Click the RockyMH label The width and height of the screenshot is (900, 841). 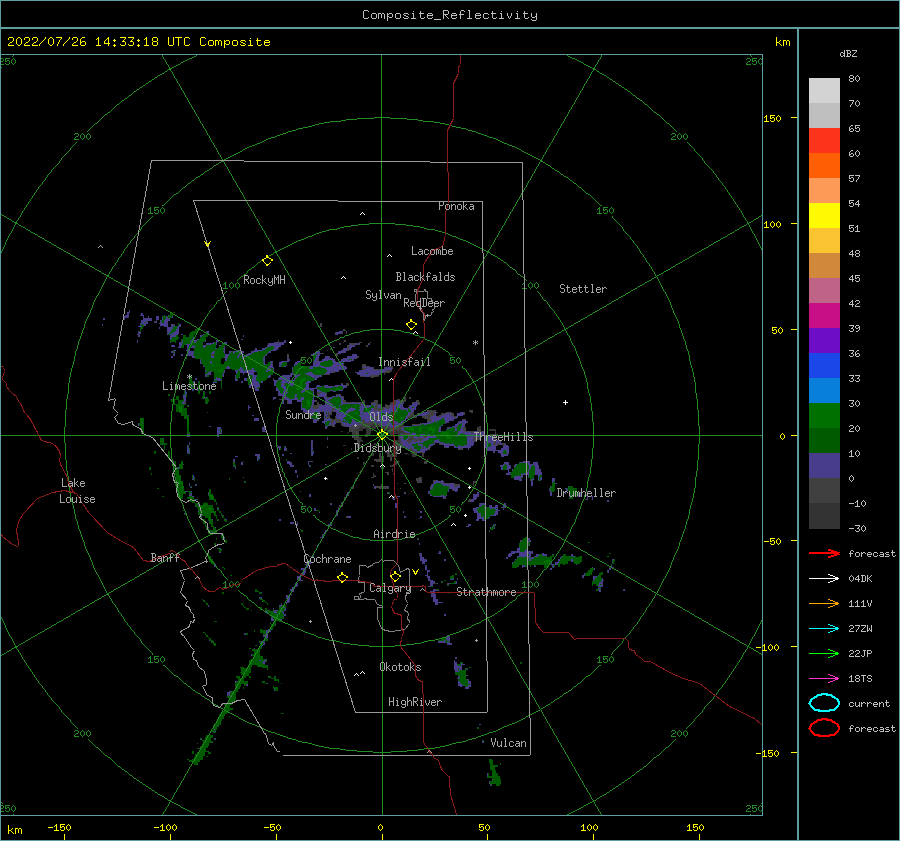(x=264, y=280)
